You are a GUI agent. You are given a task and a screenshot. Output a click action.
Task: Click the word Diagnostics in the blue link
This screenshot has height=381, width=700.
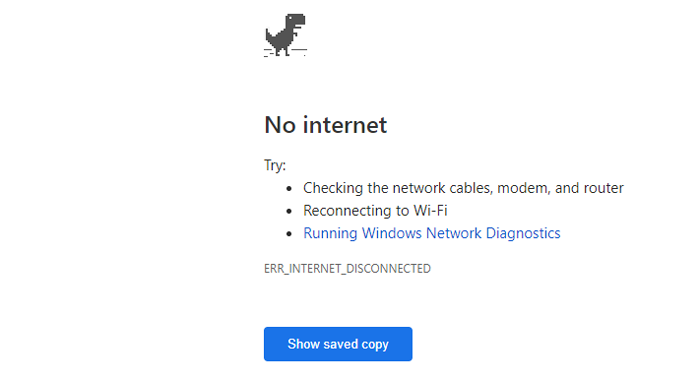(523, 233)
